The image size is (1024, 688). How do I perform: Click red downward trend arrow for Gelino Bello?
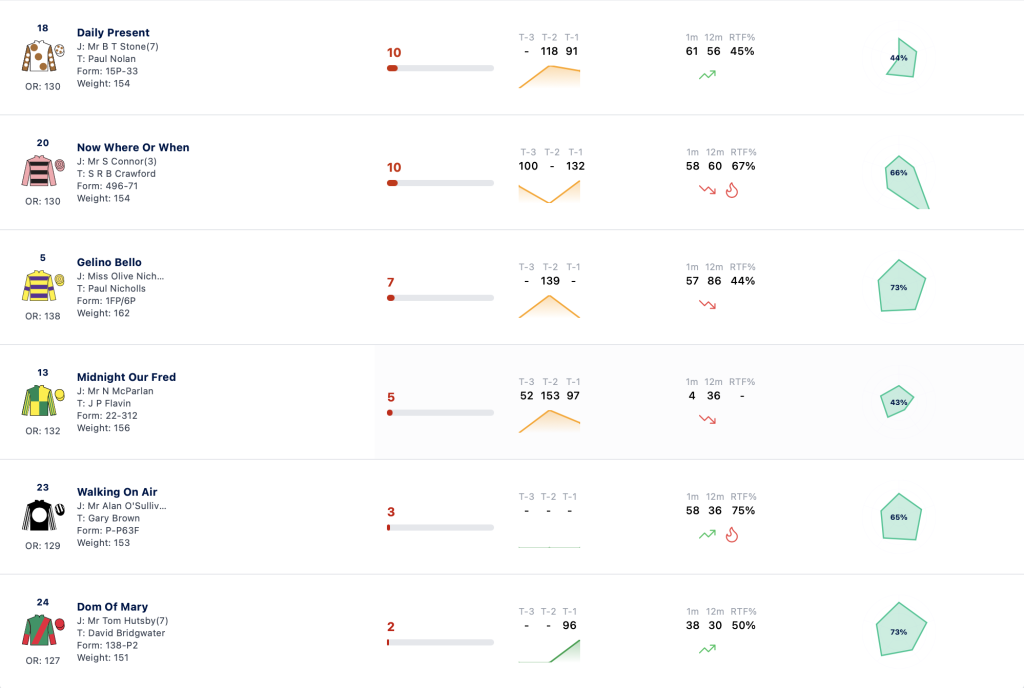click(707, 304)
